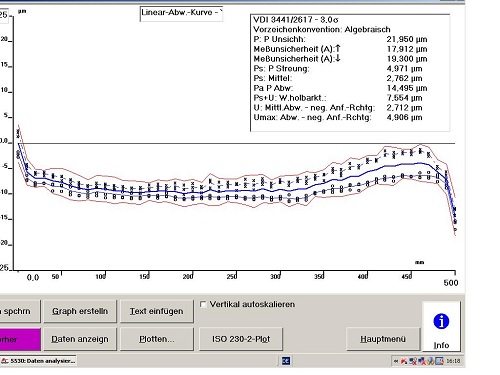Click the Graph erstelln button

(x=80, y=311)
